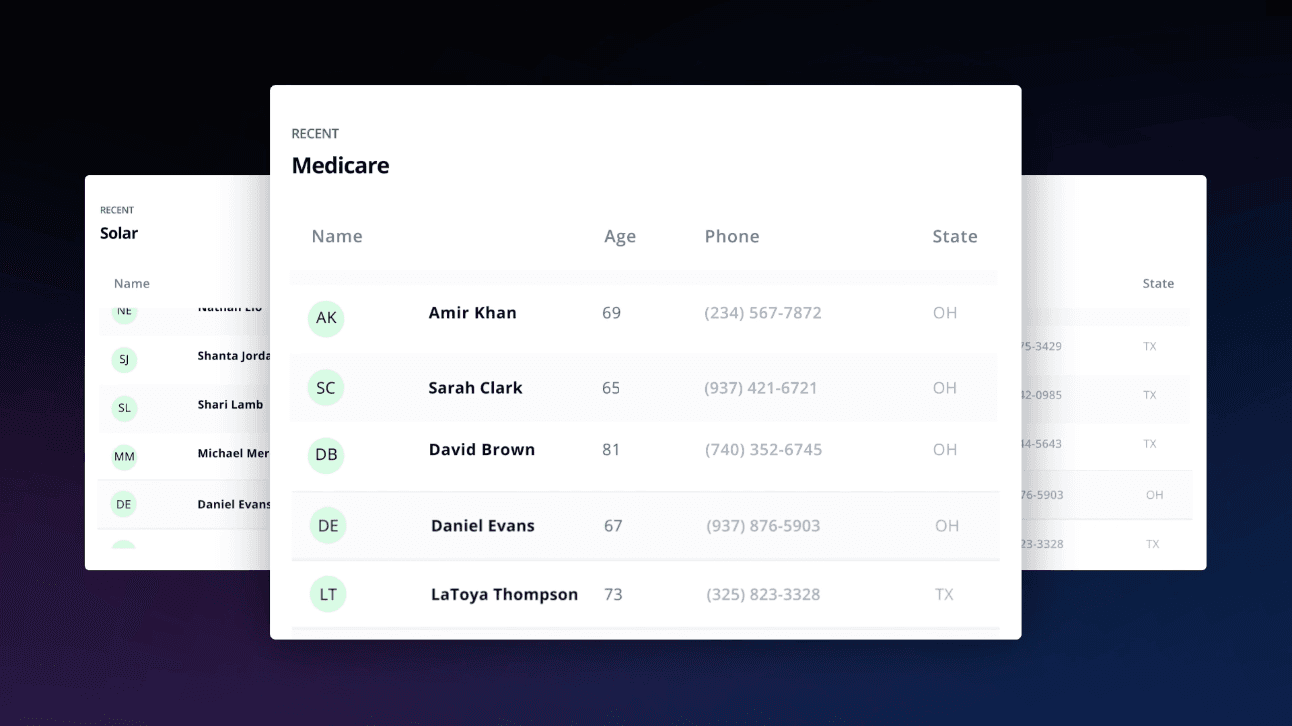1292x726 pixels.
Task: Click the Phone column header in Medicare
Action: pyautogui.click(x=732, y=237)
